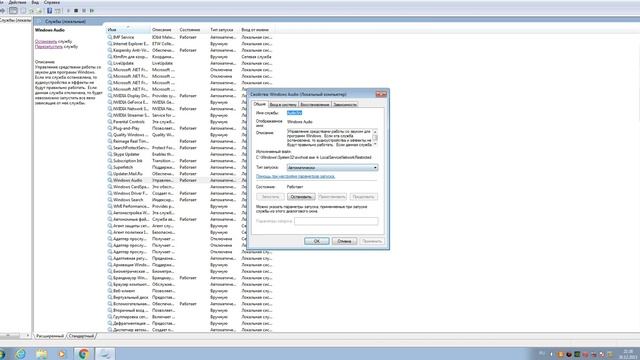This screenshot has width=640, height=360.
Task: Open the Справка menu
Action: tap(51, 2)
